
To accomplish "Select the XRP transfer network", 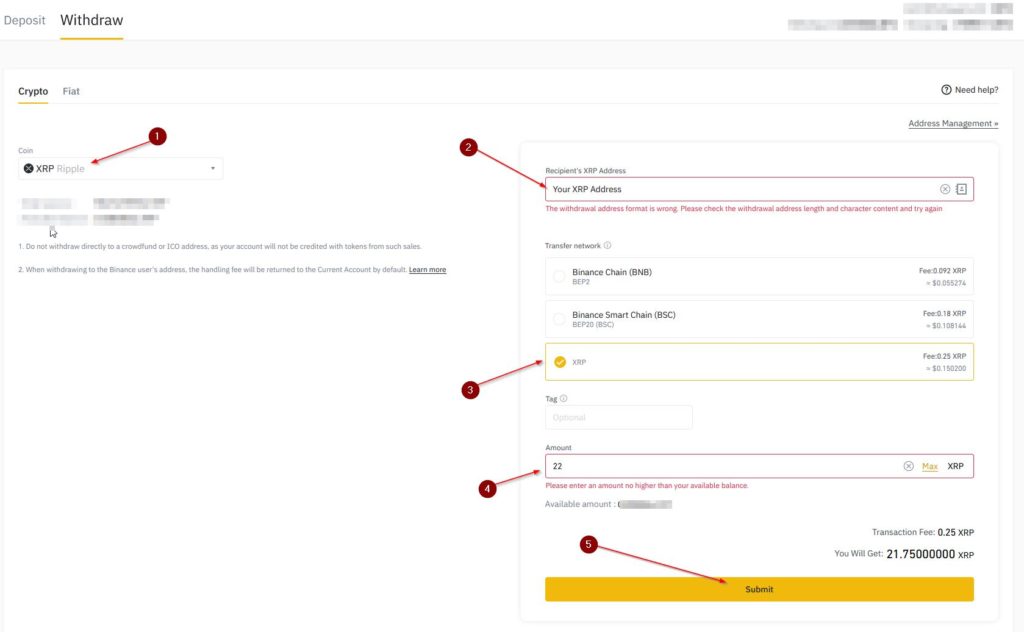I will pos(759,362).
